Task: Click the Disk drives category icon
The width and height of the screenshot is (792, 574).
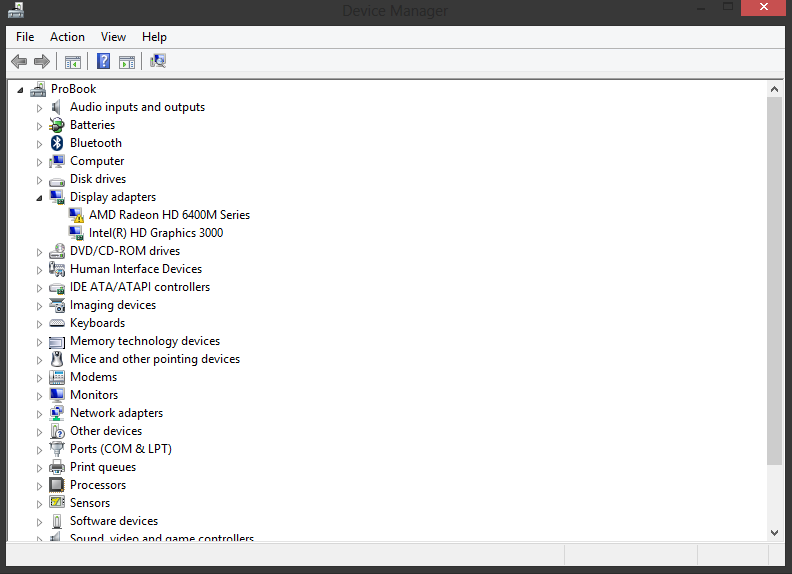Action: (57, 180)
